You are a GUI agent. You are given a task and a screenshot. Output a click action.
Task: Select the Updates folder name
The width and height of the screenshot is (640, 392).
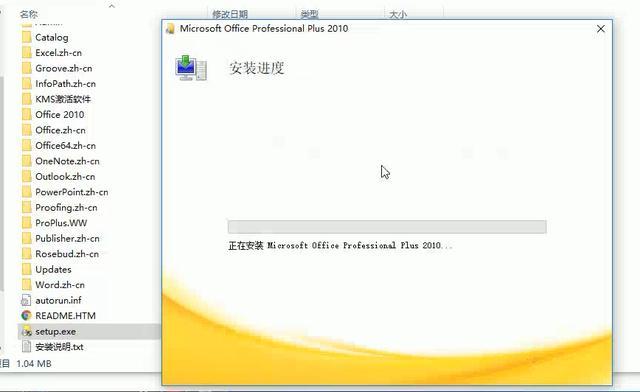[x=53, y=270]
